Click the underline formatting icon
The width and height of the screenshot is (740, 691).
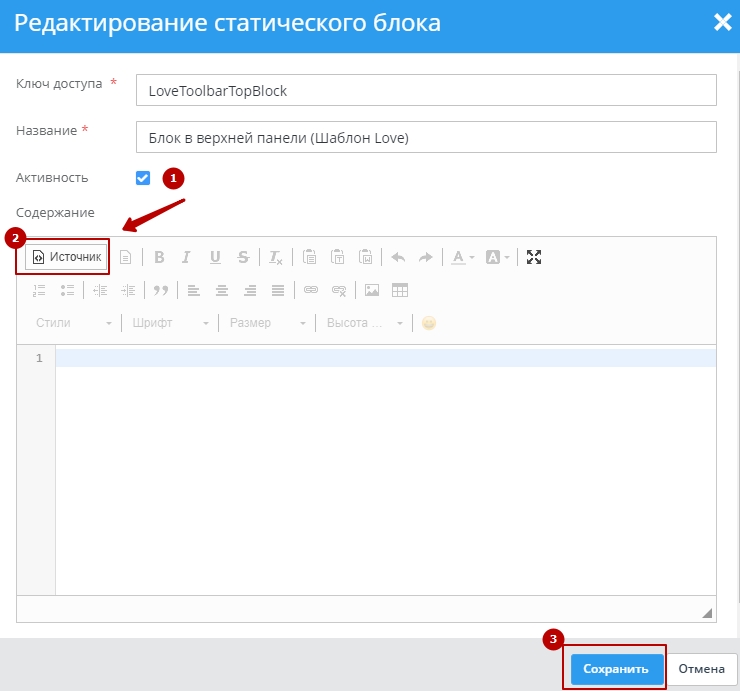[215, 257]
